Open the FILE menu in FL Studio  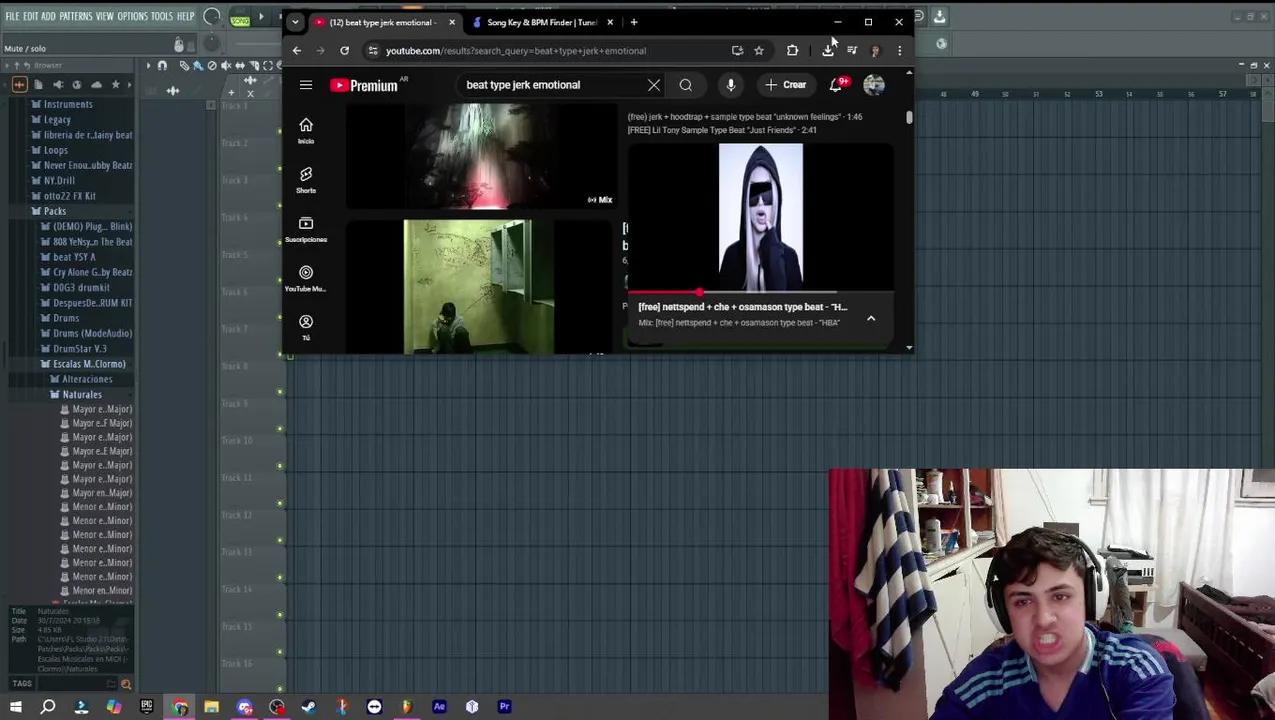(12, 16)
